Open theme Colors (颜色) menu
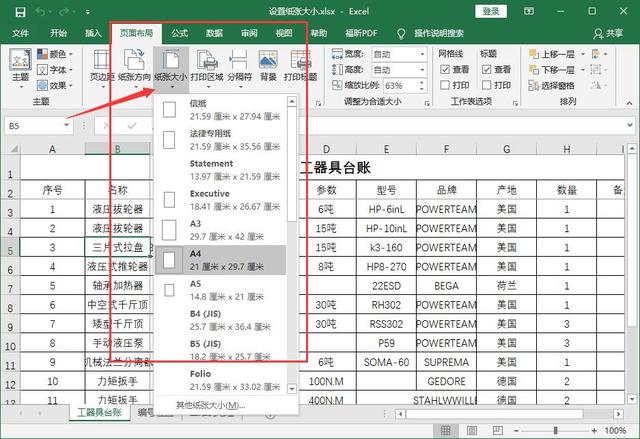Image resolution: width=640 pixels, height=439 pixels. tap(55, 54)
